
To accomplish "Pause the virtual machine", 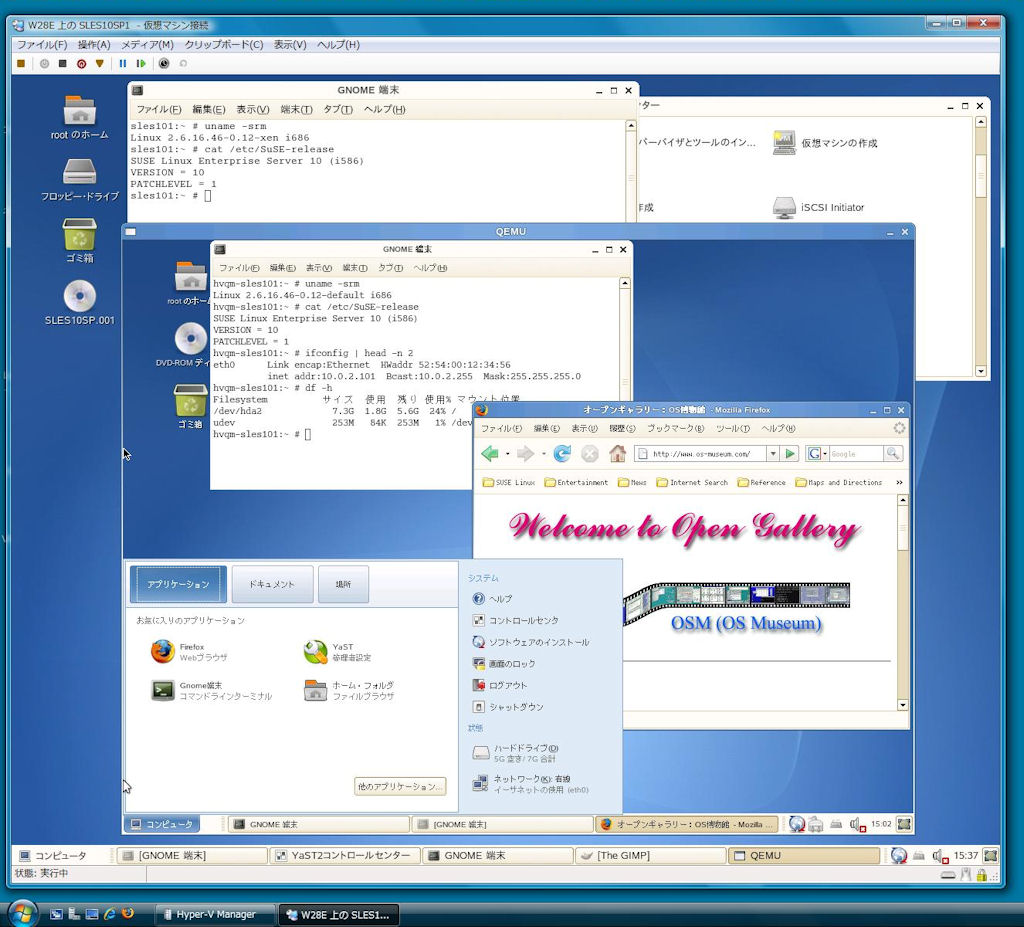I will click(x=123, y=63).
